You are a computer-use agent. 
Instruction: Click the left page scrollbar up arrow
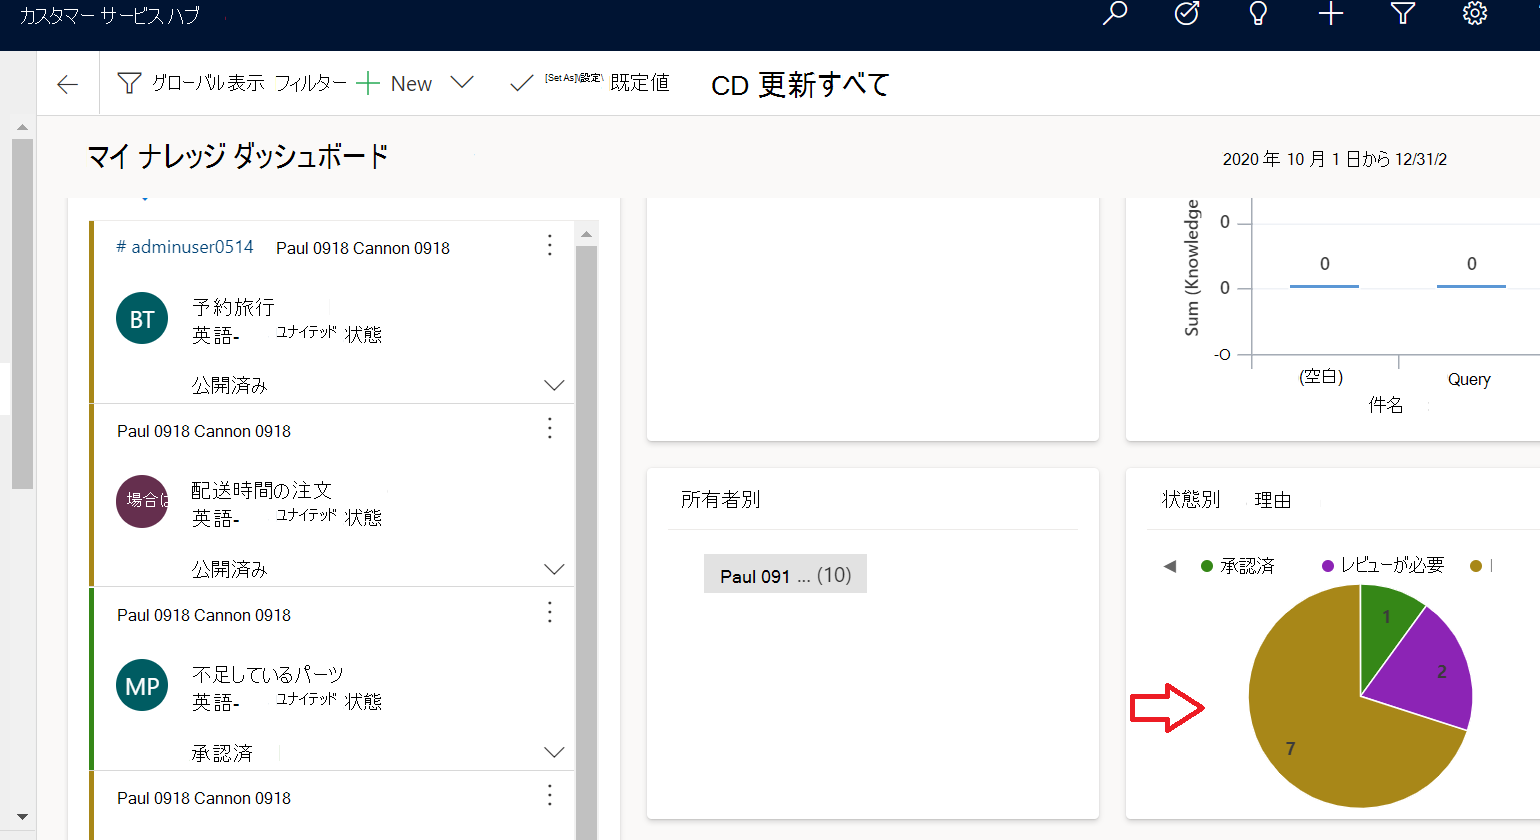(22, 128)
